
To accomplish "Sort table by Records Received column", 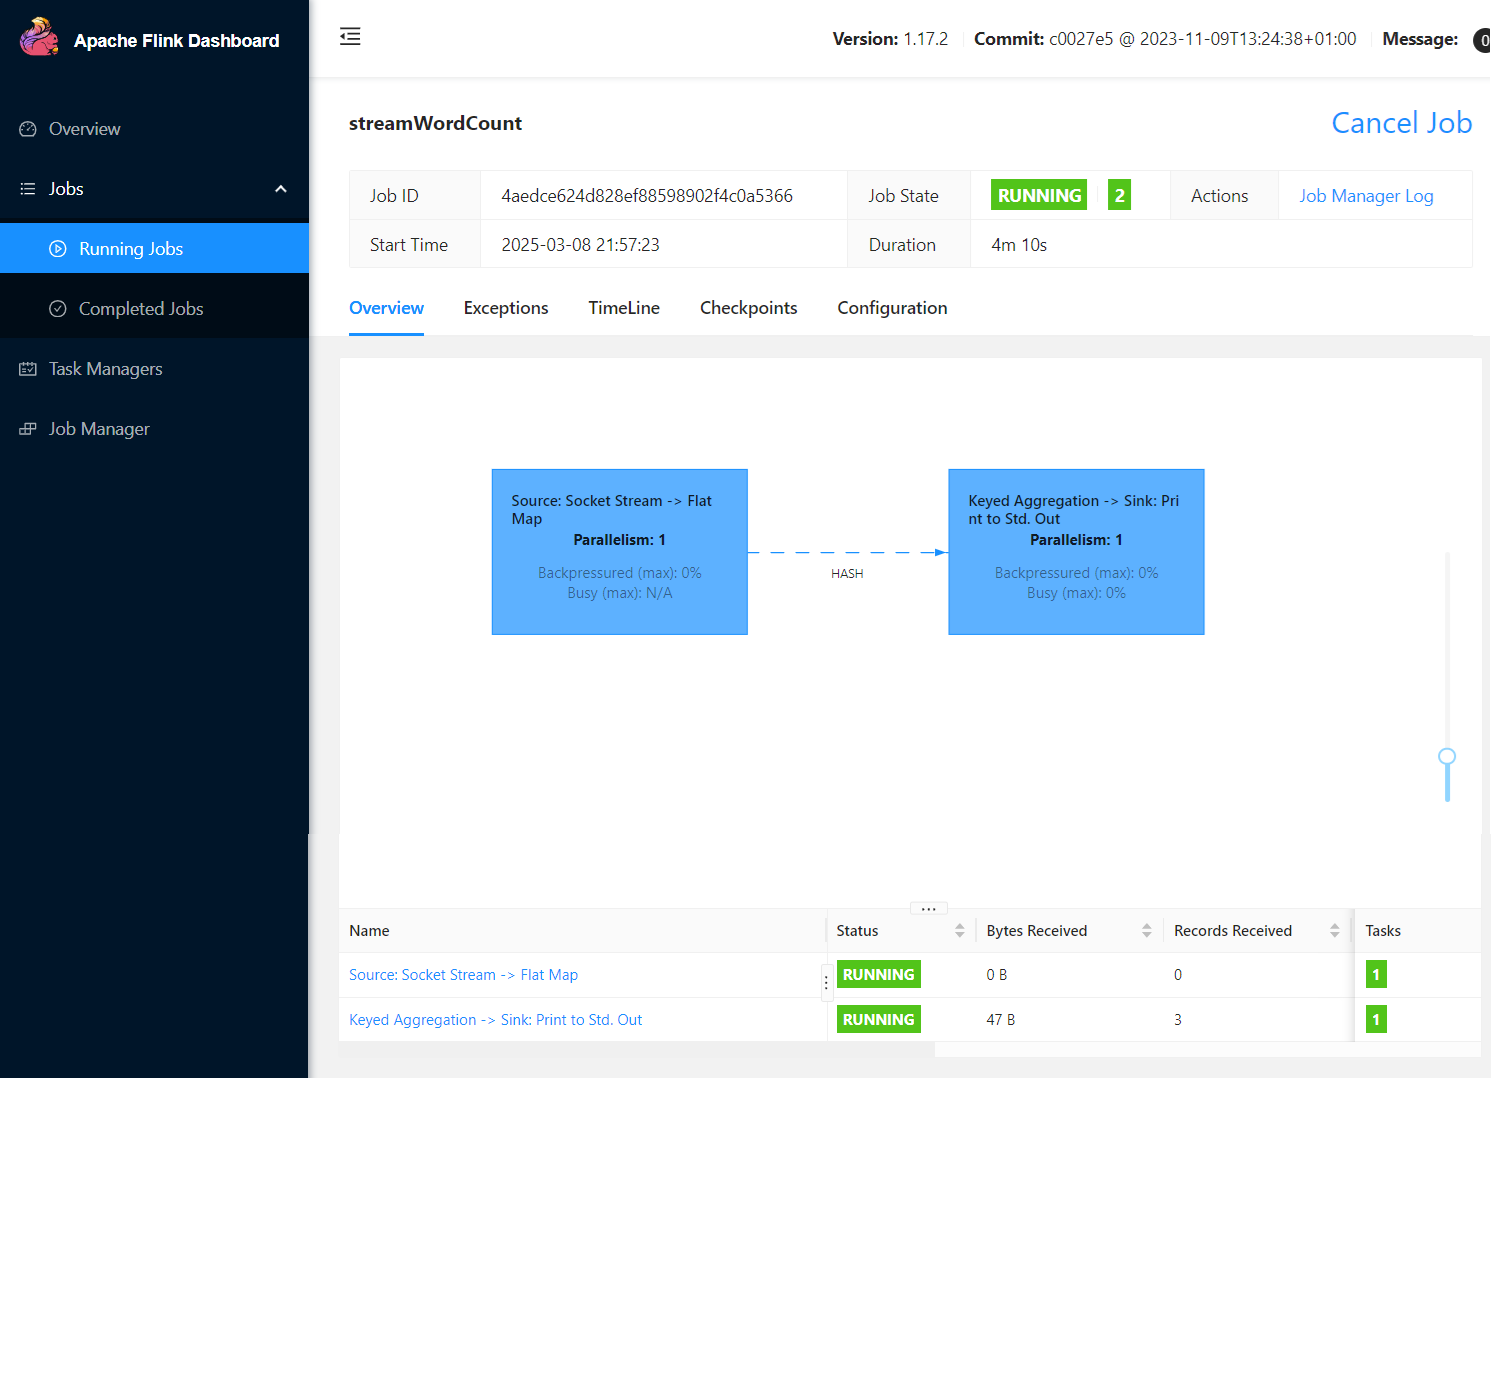I will coord(1335,931).
